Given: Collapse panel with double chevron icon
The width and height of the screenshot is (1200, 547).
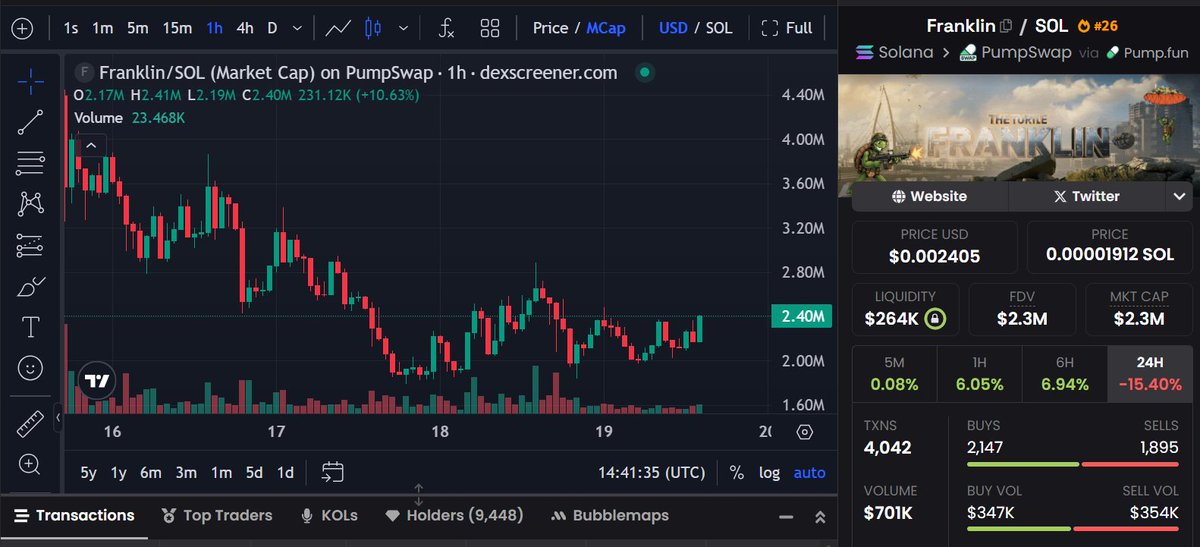Looking at the screenshot, I should [x=819, y=517].
